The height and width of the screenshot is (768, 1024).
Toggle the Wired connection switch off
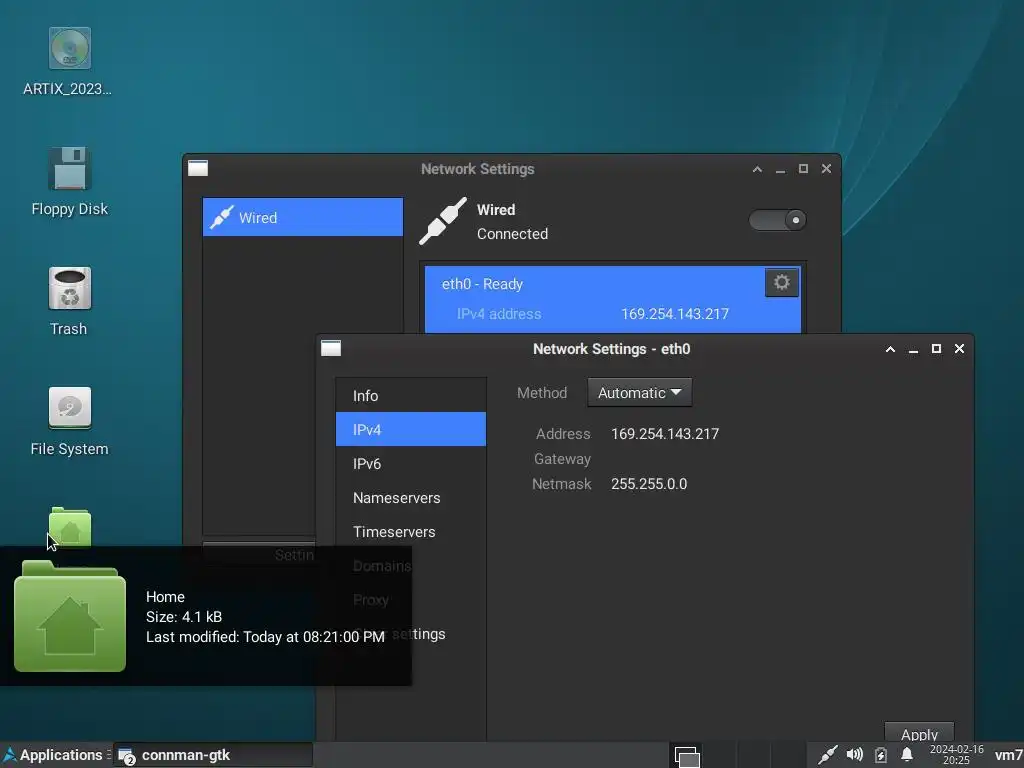[x=777, y=220]
